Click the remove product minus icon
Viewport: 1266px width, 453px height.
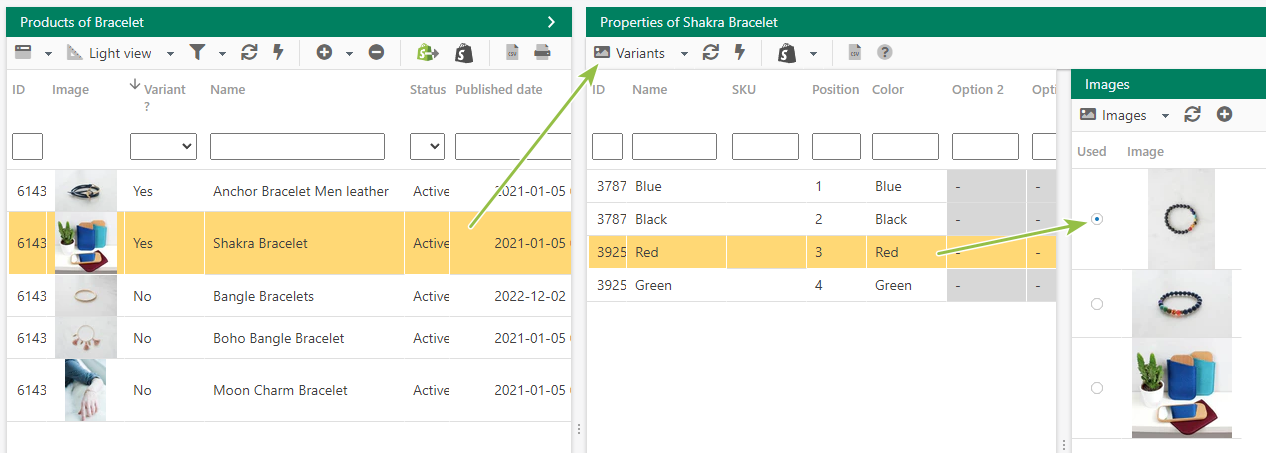point(376,52)
